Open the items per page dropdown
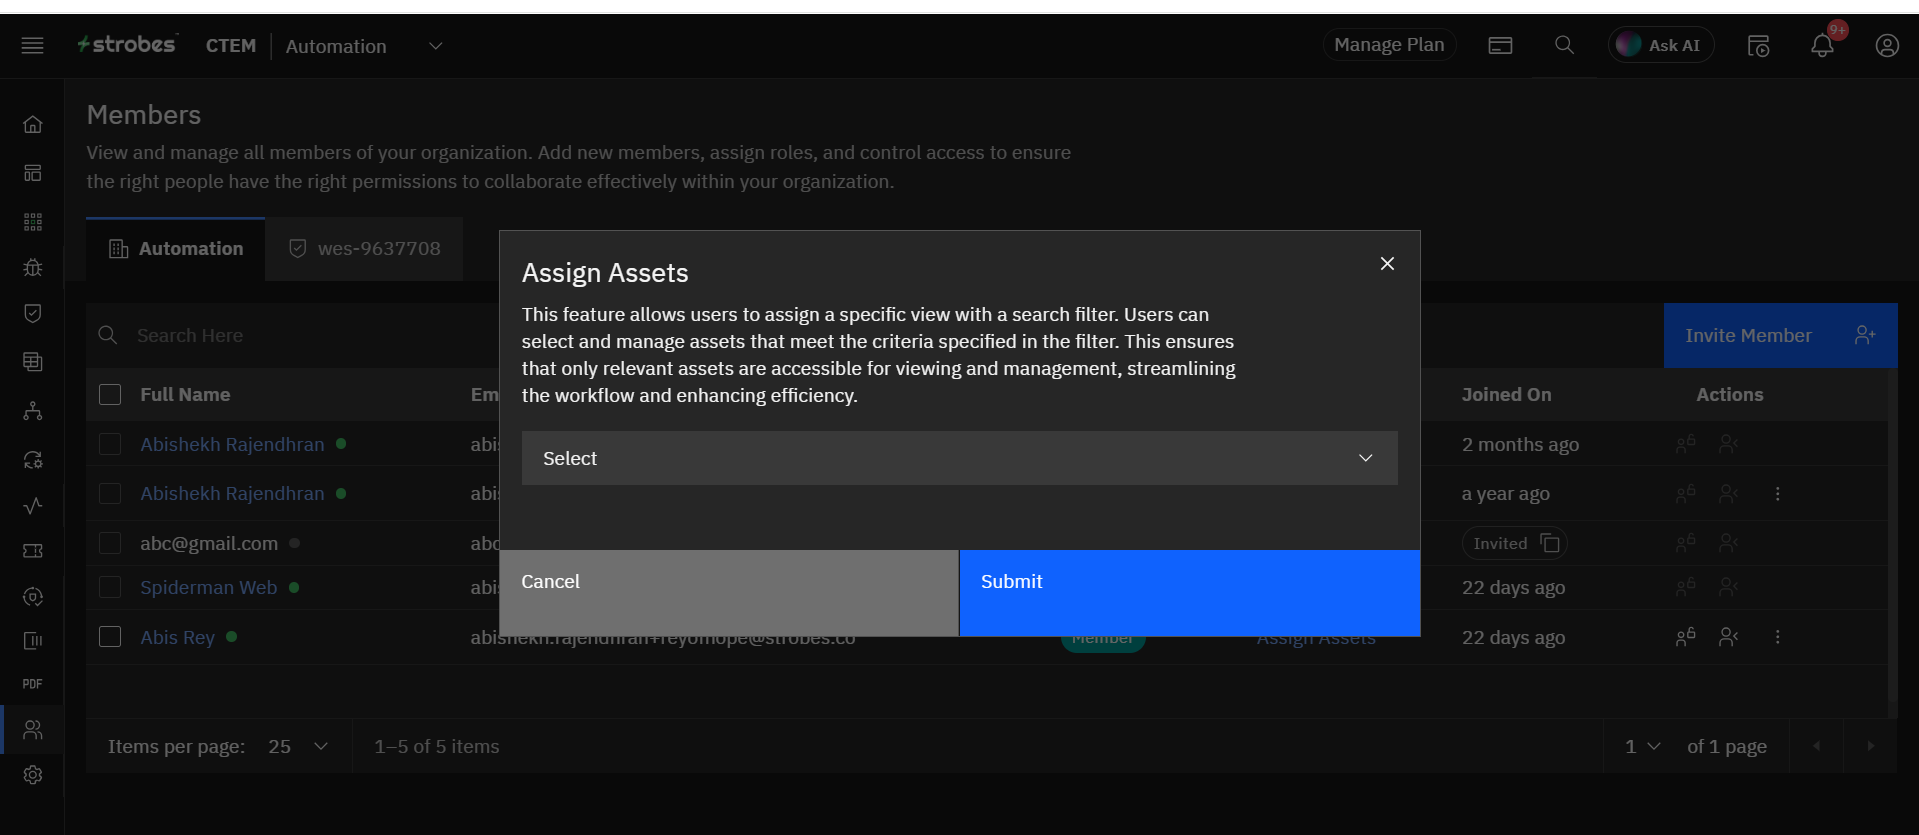Viewport: 1919px width, 835px height. (299, 747)
